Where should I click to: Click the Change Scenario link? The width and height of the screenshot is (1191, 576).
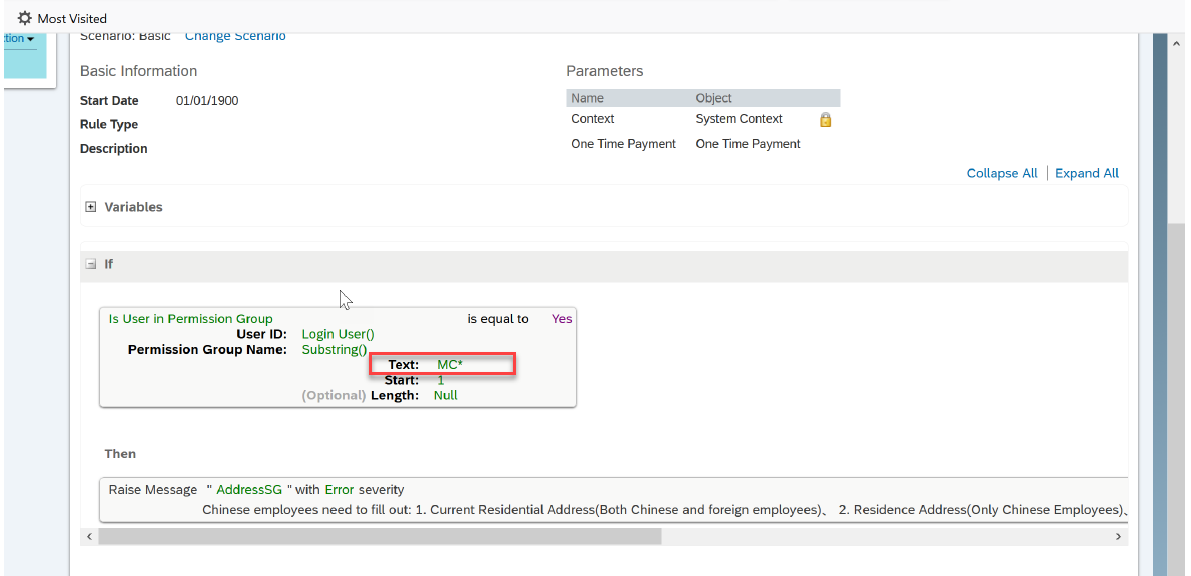pyautogui.click(x=235, y=36)
